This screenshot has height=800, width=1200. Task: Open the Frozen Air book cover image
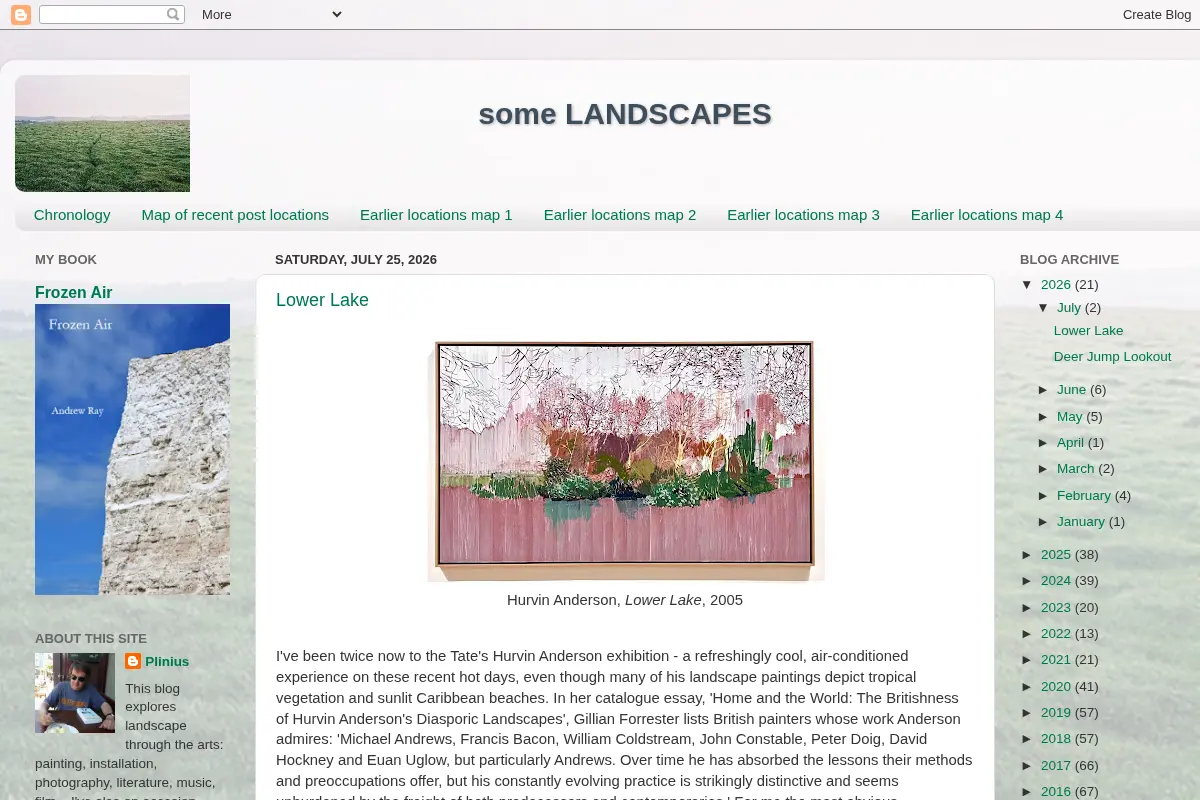click(132, 449)
